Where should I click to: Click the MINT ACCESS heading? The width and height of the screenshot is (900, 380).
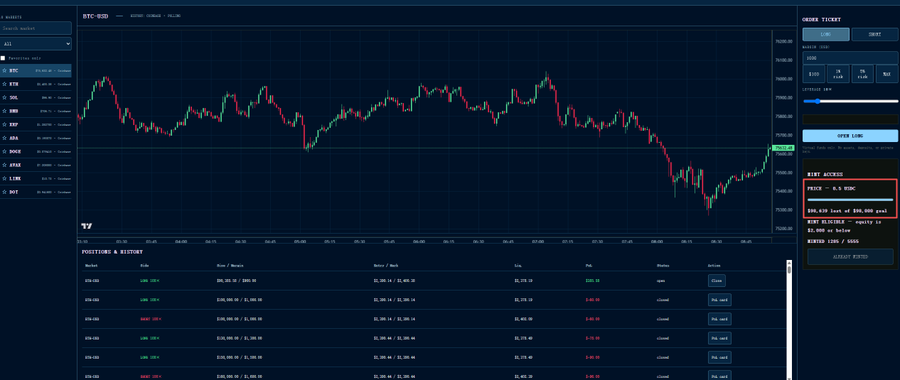click(824, 174)
